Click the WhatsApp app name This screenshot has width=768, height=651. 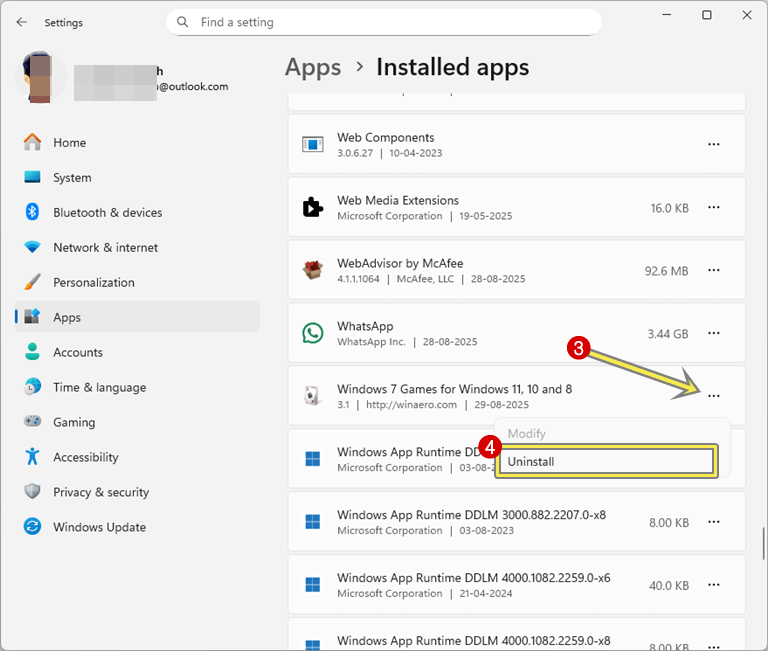365,326
